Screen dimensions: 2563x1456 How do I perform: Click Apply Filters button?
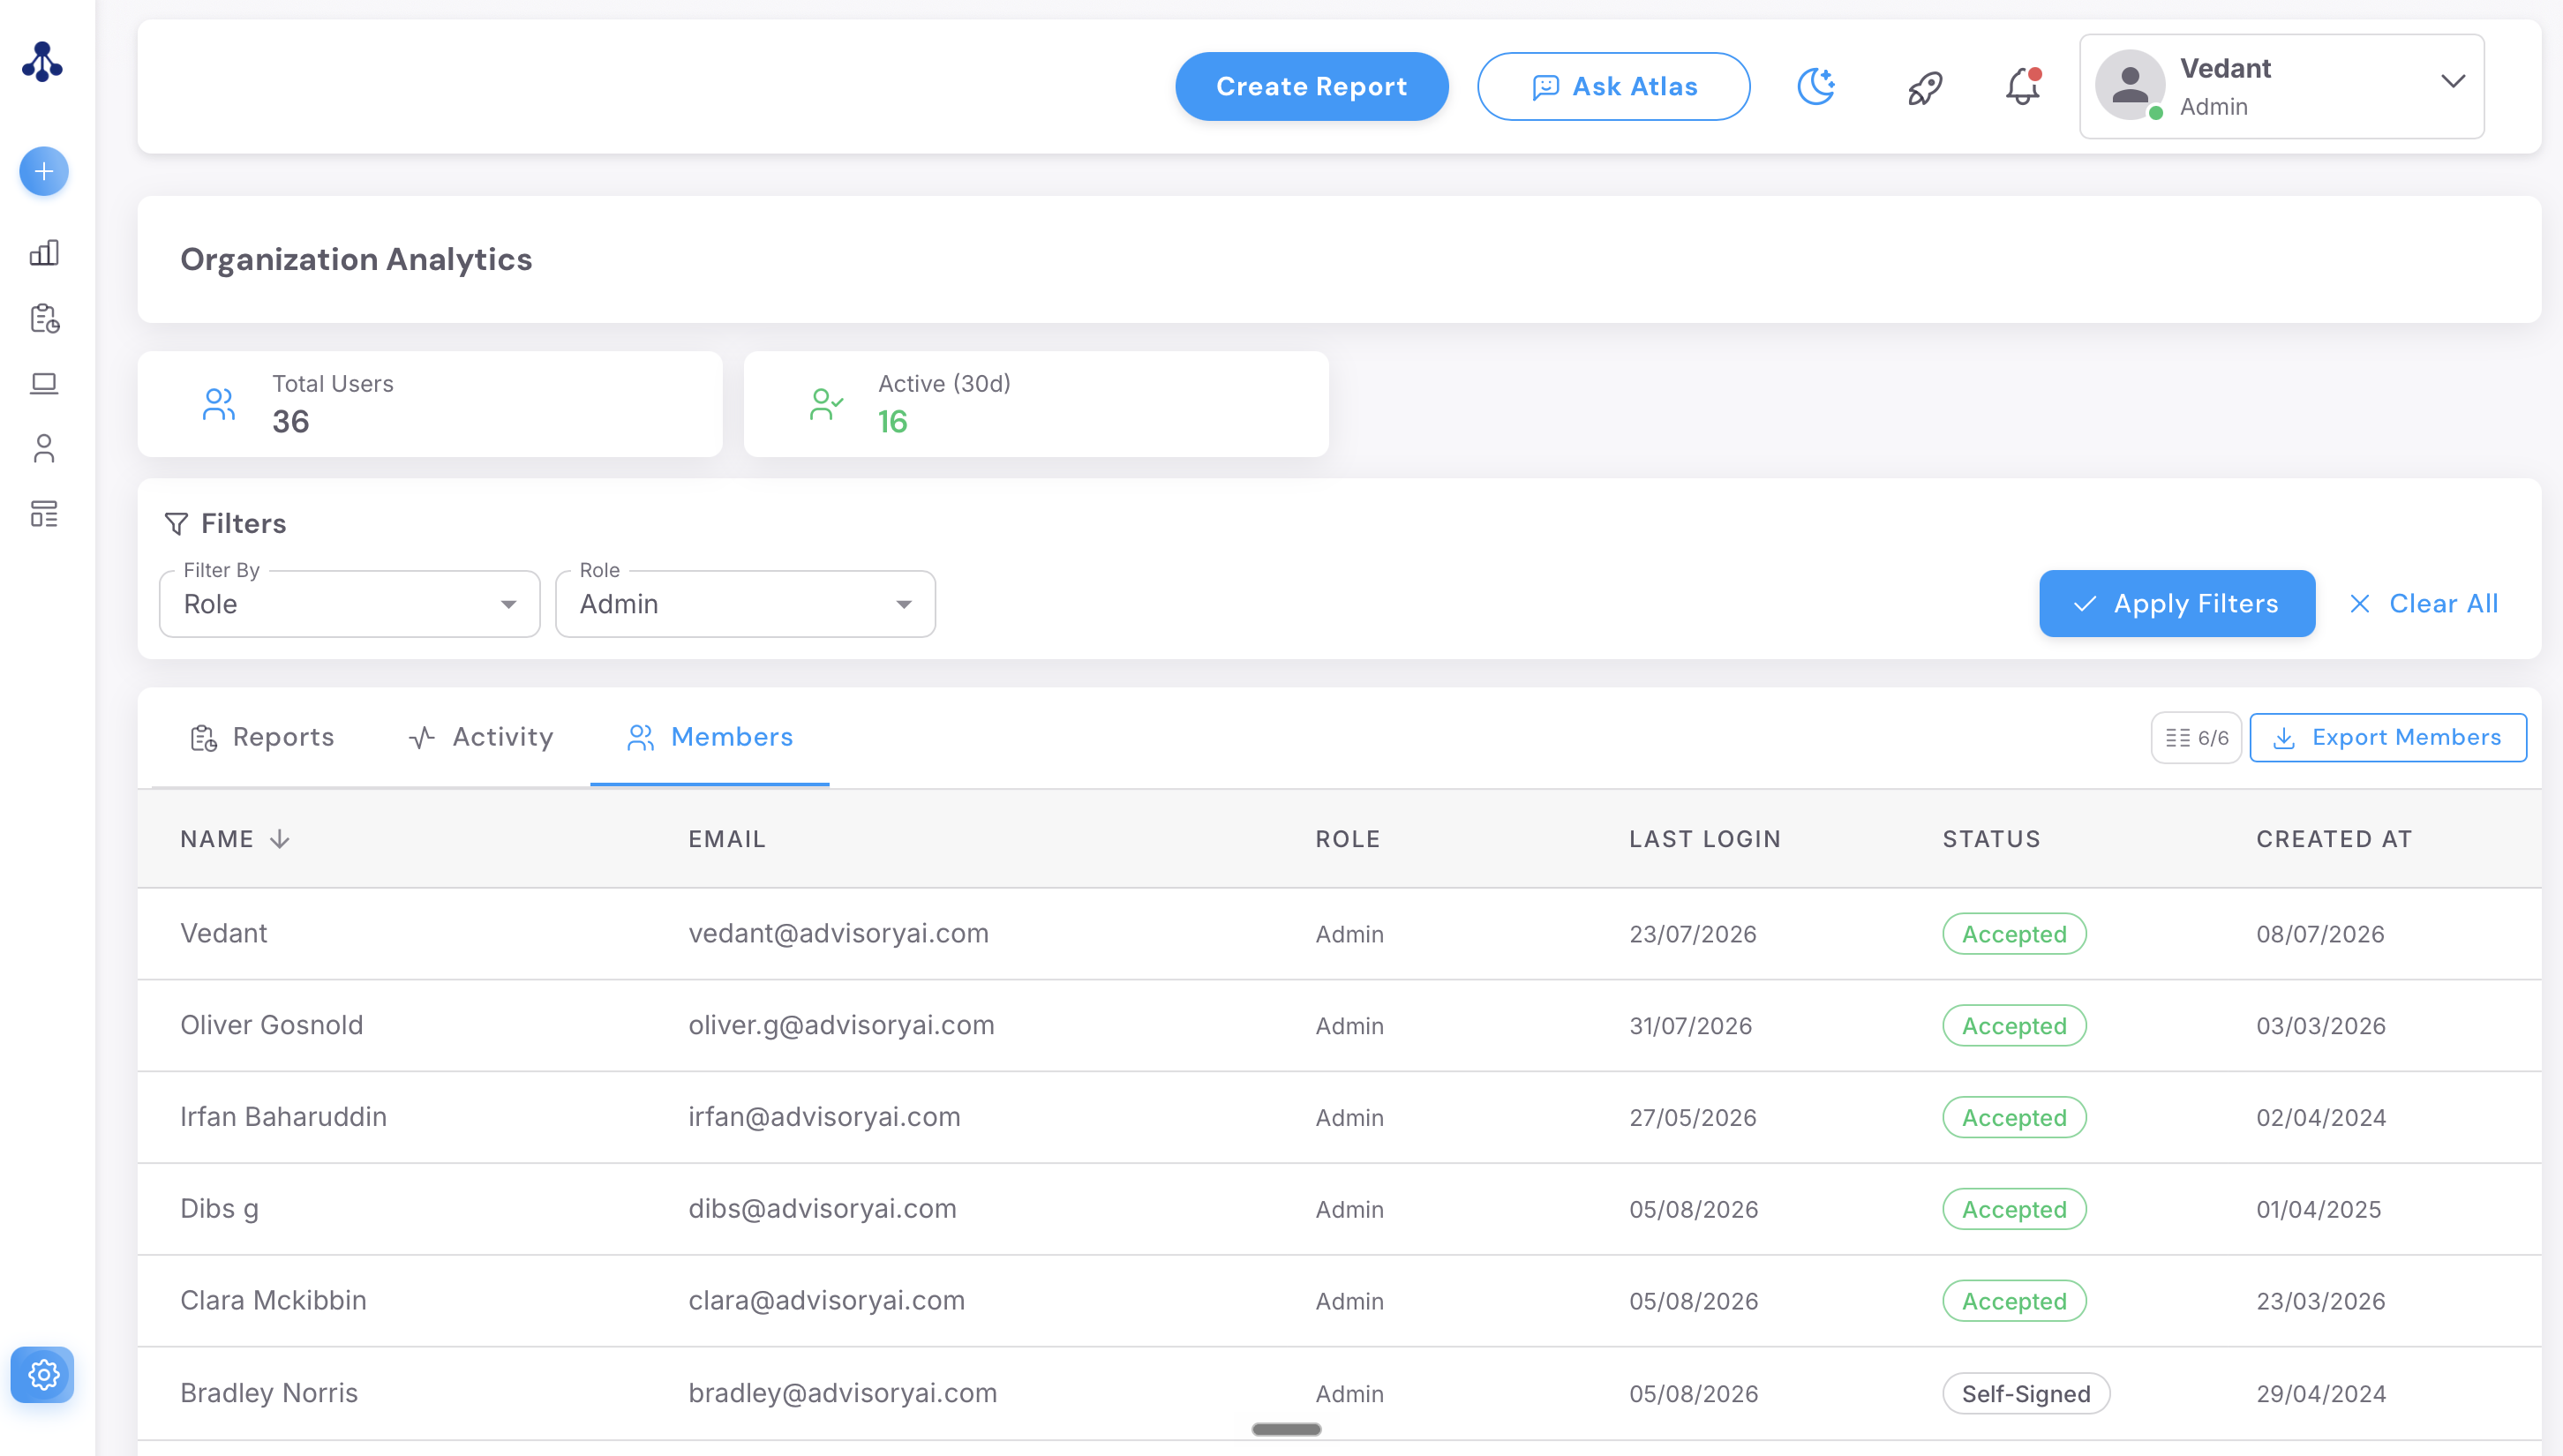pyautogui.click(x=2177, y=603)
